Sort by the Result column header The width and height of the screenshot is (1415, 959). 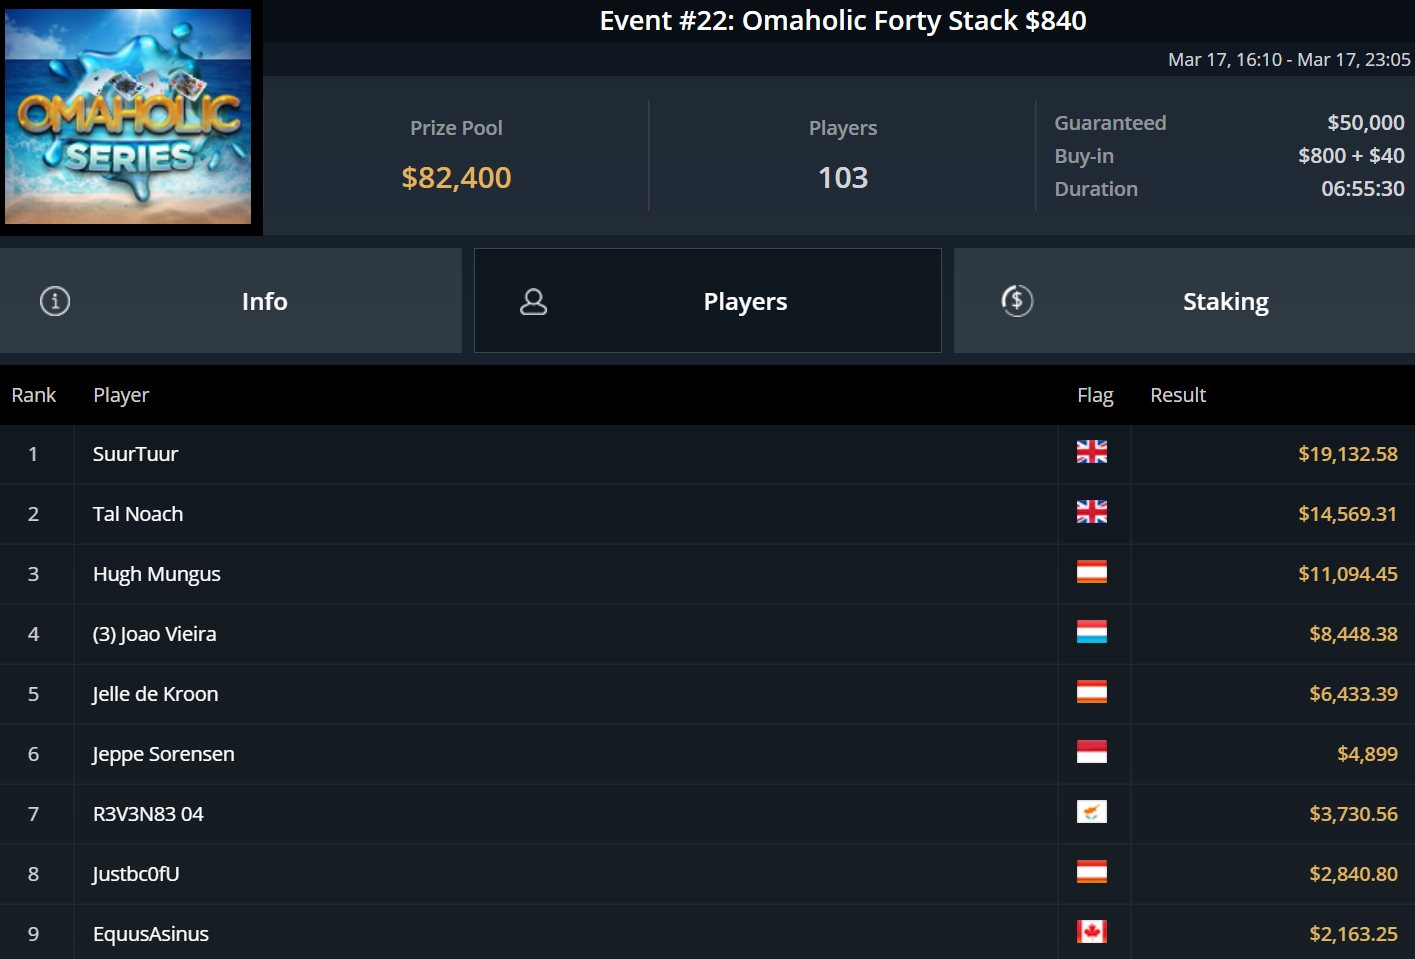[x=1178, y=395]
